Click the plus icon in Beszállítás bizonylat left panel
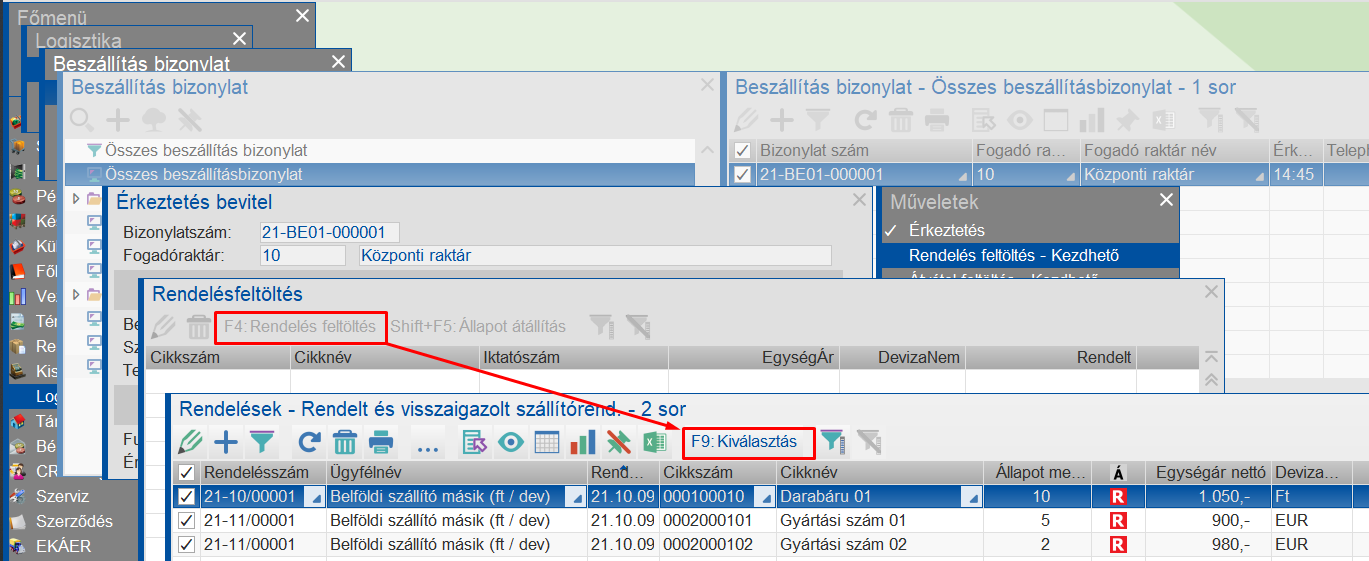Viewport: 1369px width, 561px height. click(118, 120)
